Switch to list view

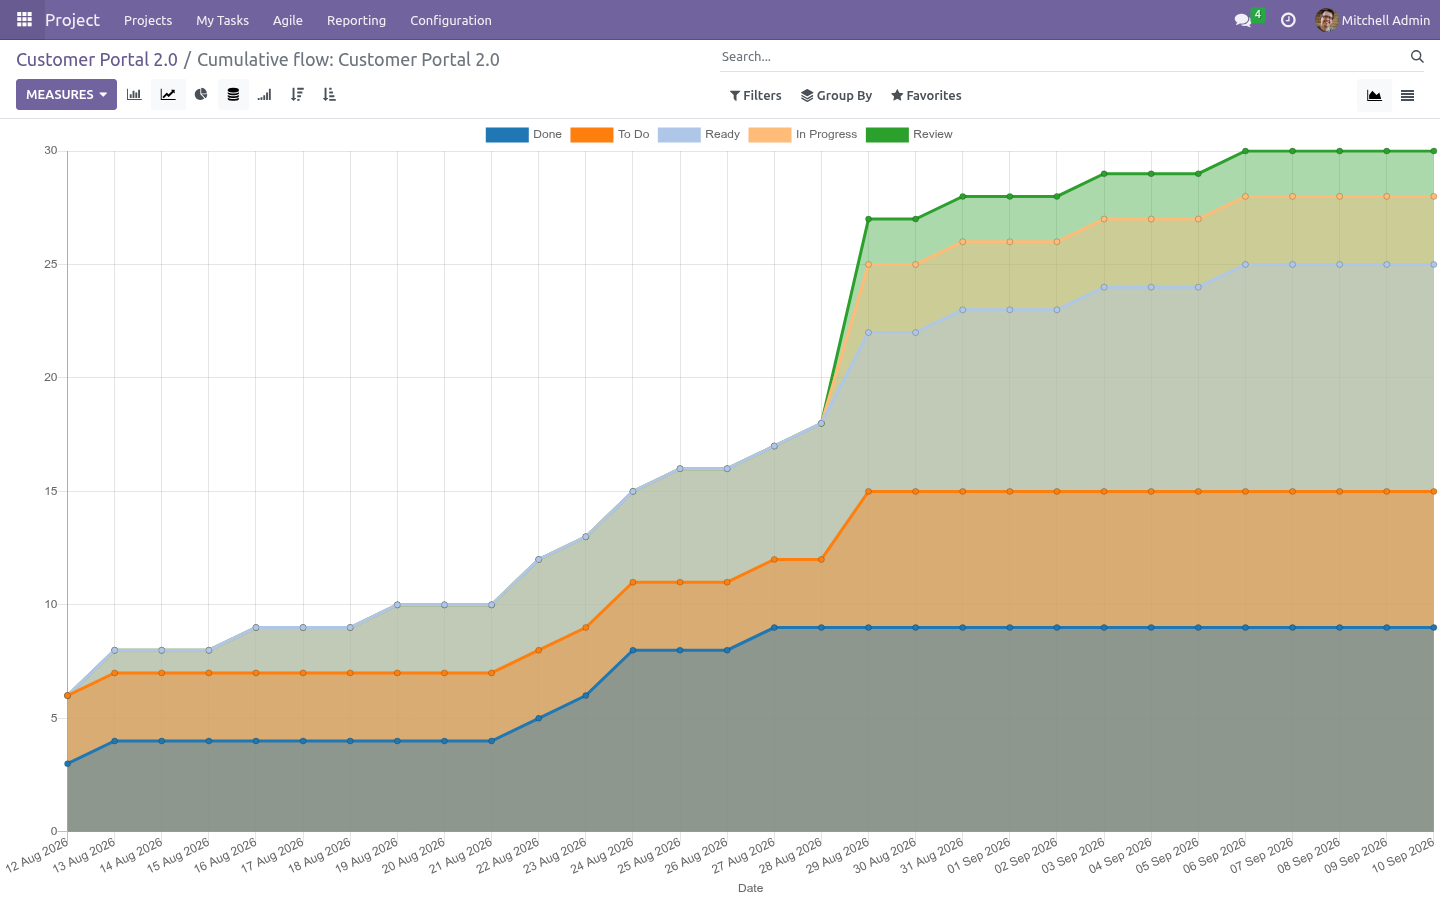tap(1407, 96)
